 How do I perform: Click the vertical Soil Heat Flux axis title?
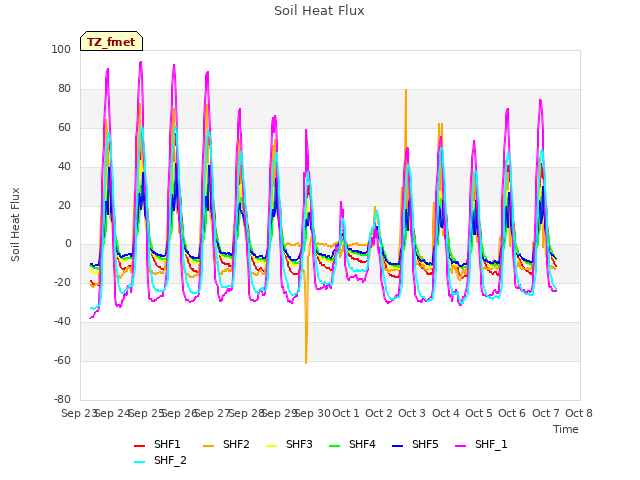[x=15, y=224]
